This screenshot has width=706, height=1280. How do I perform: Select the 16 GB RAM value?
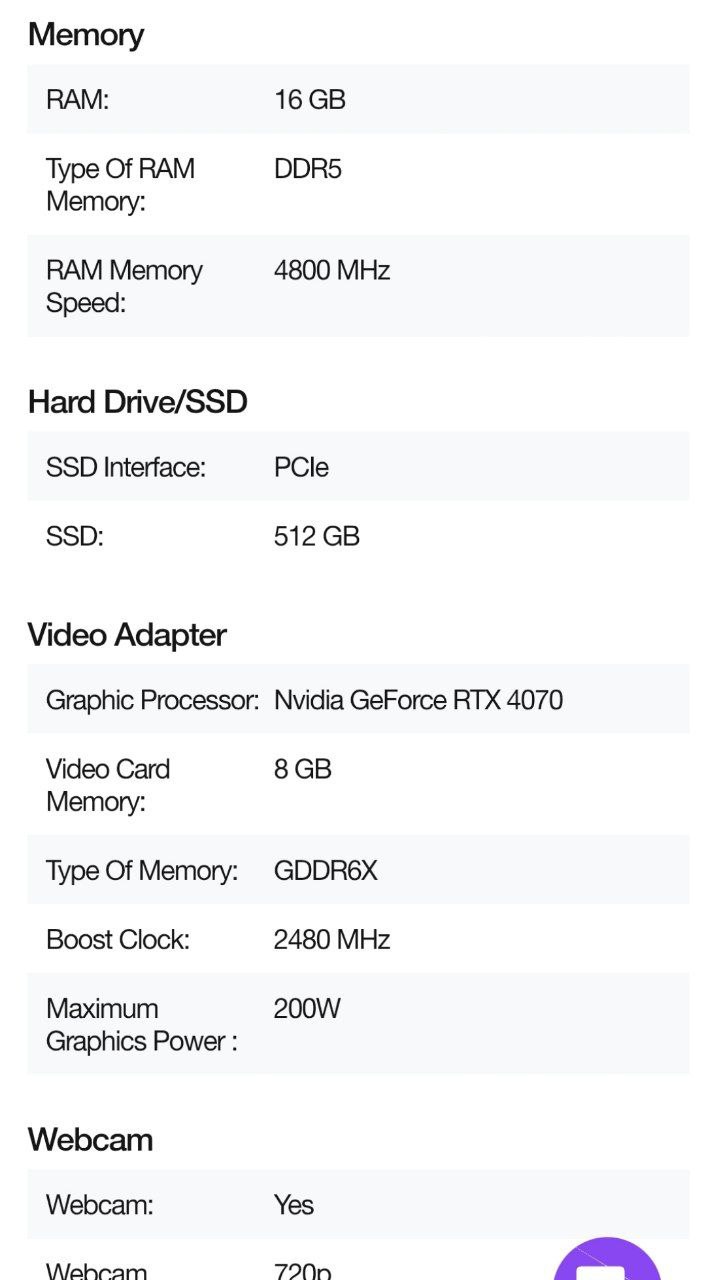[310, 100]
